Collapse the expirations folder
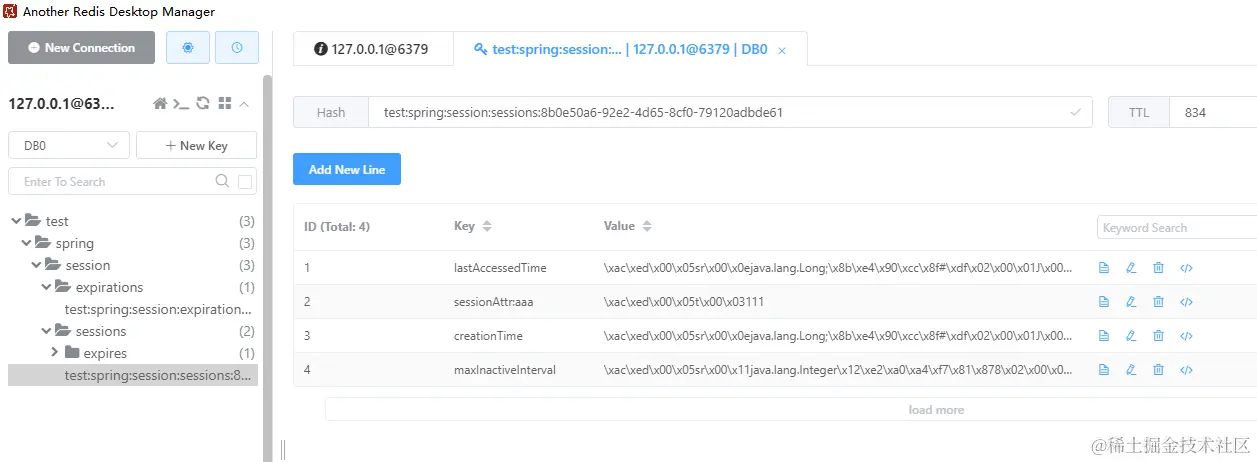The height and width of the screenshot is (462, 1257). (x=45, y=287)
